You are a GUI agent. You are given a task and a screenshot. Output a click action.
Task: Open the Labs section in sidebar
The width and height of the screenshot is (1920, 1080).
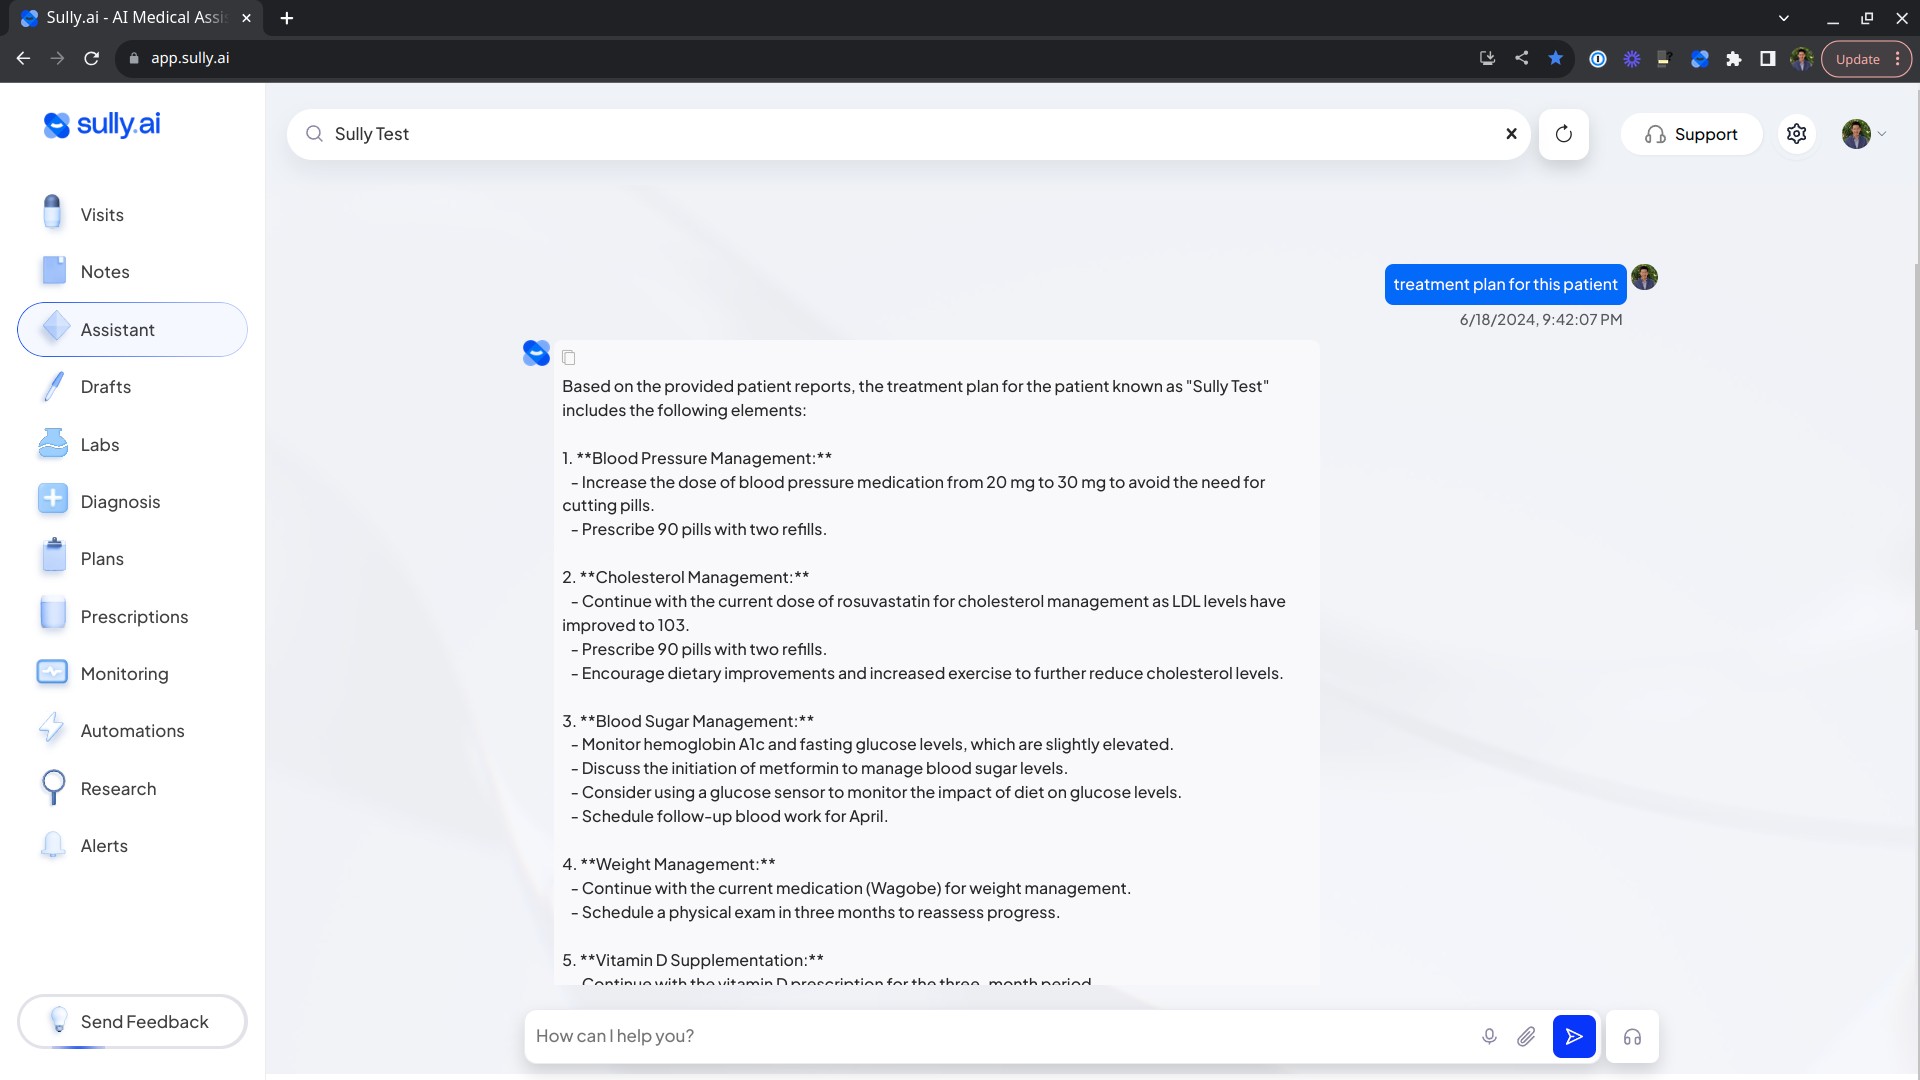point(99,445)
